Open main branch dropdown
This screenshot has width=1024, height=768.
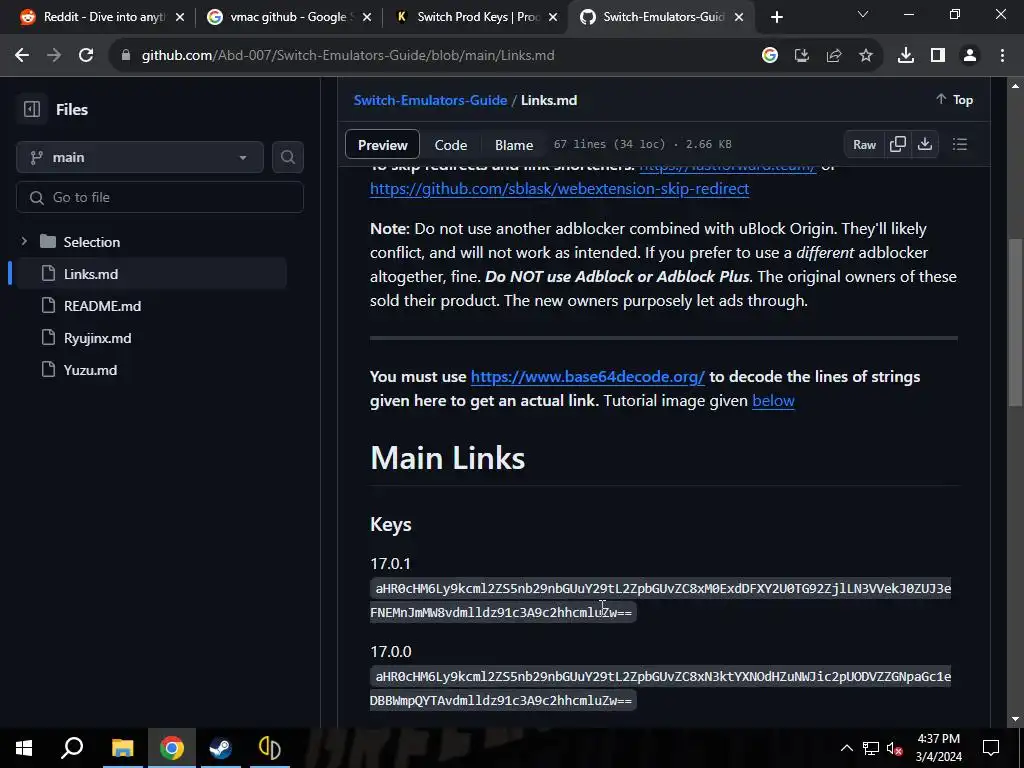140,157
